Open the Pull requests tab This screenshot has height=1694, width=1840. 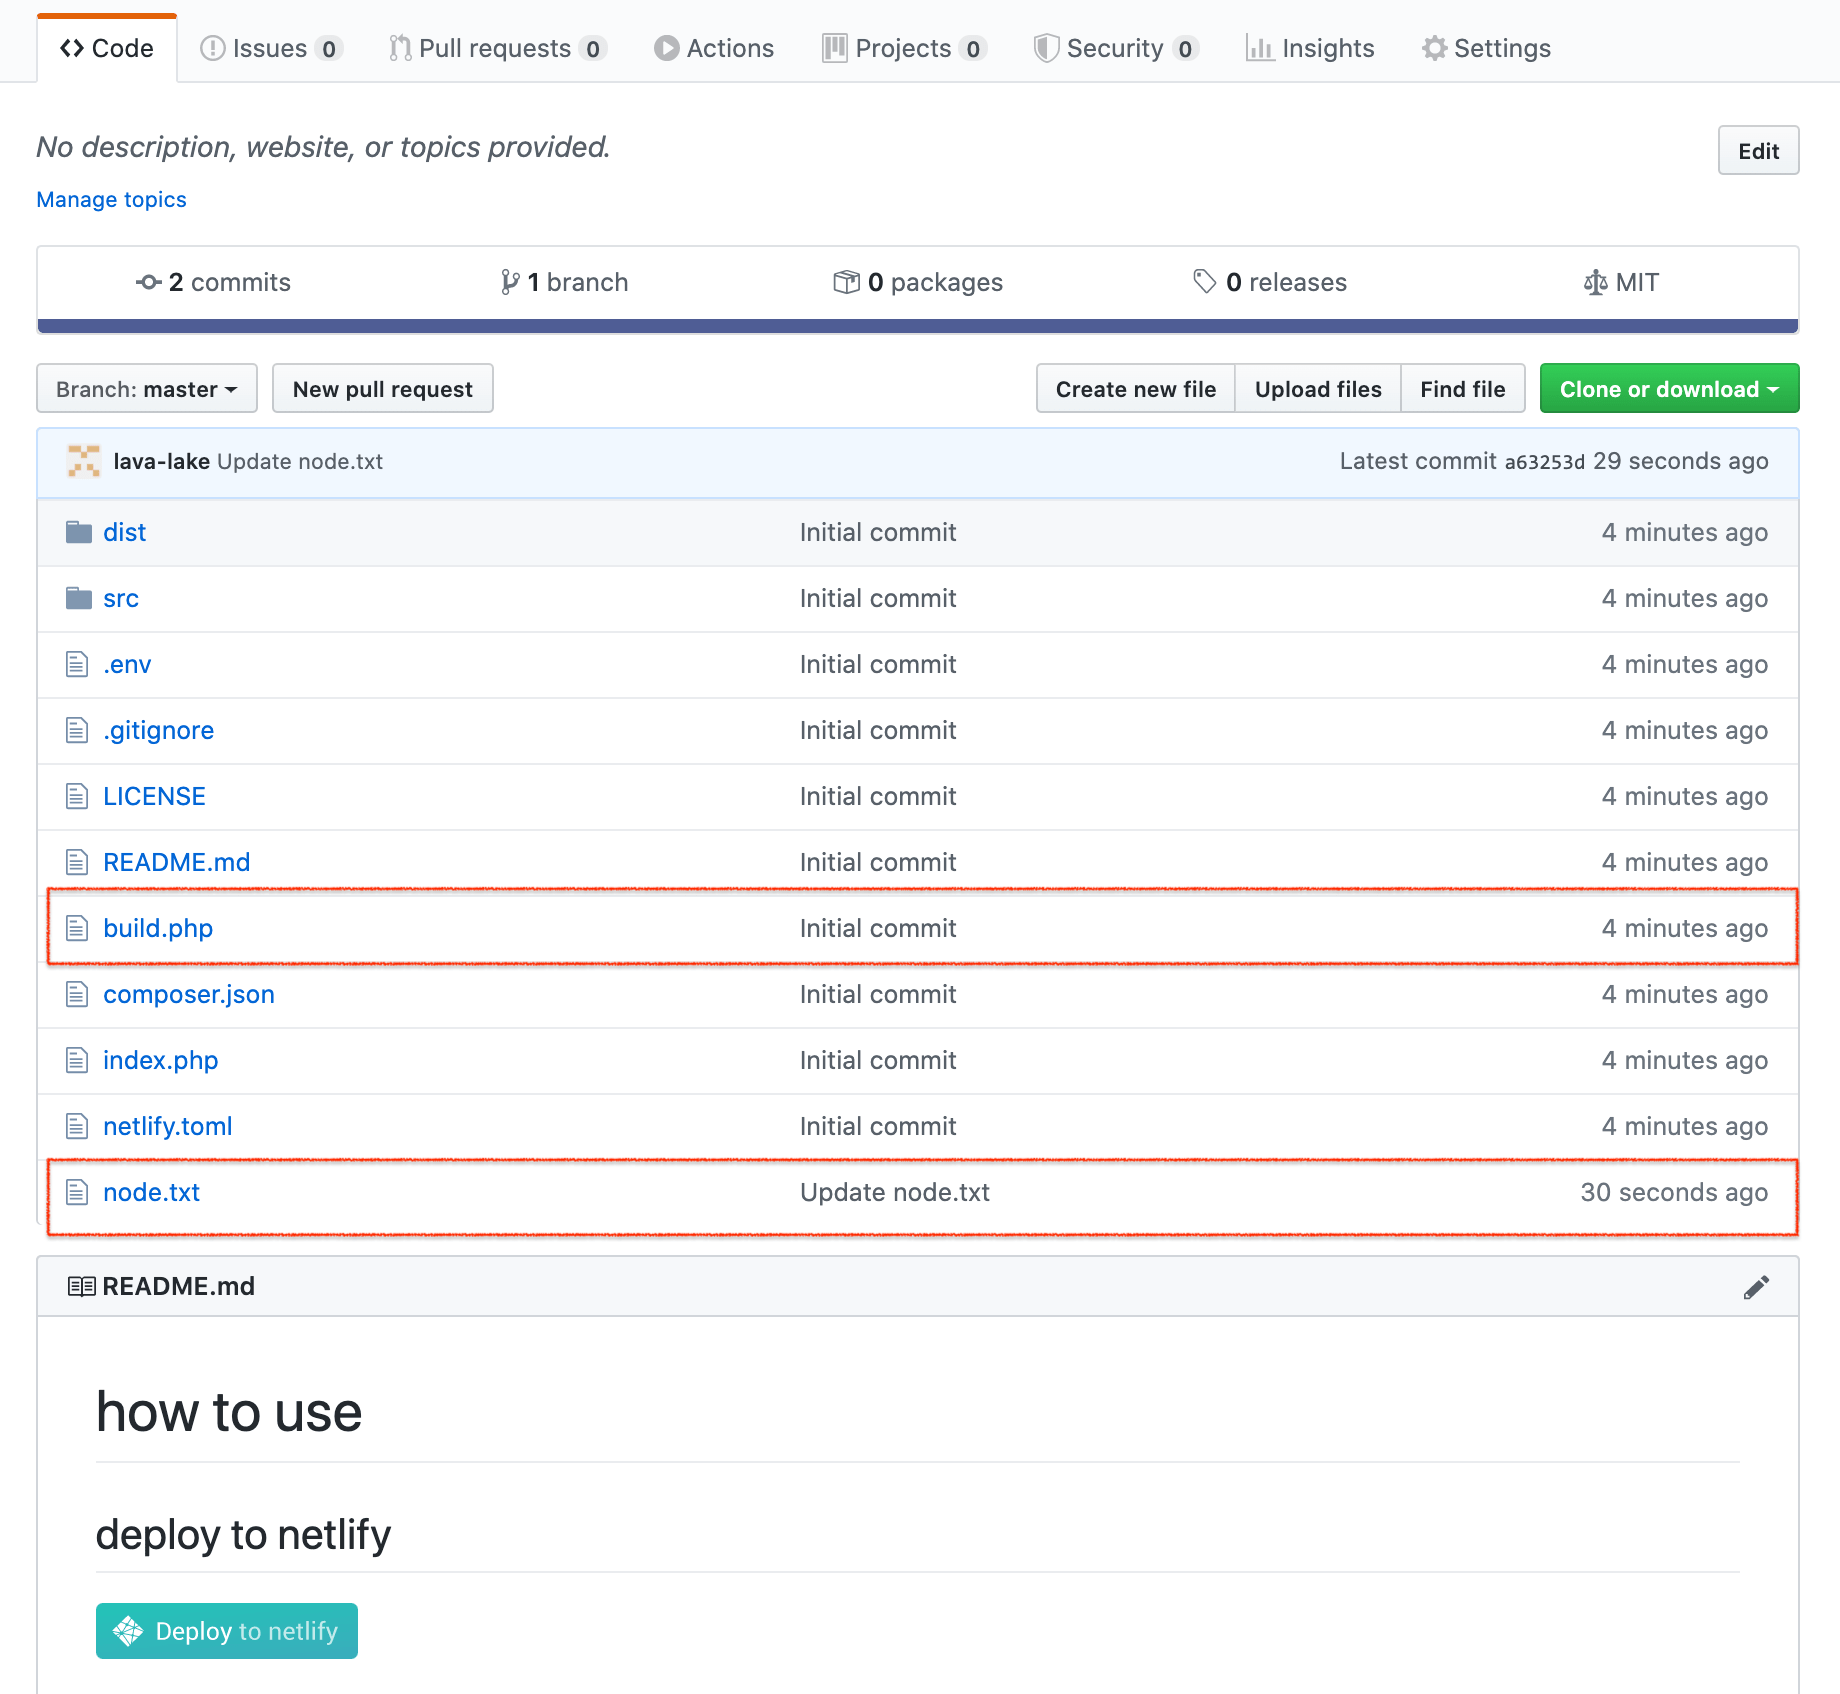click(497, 48)
